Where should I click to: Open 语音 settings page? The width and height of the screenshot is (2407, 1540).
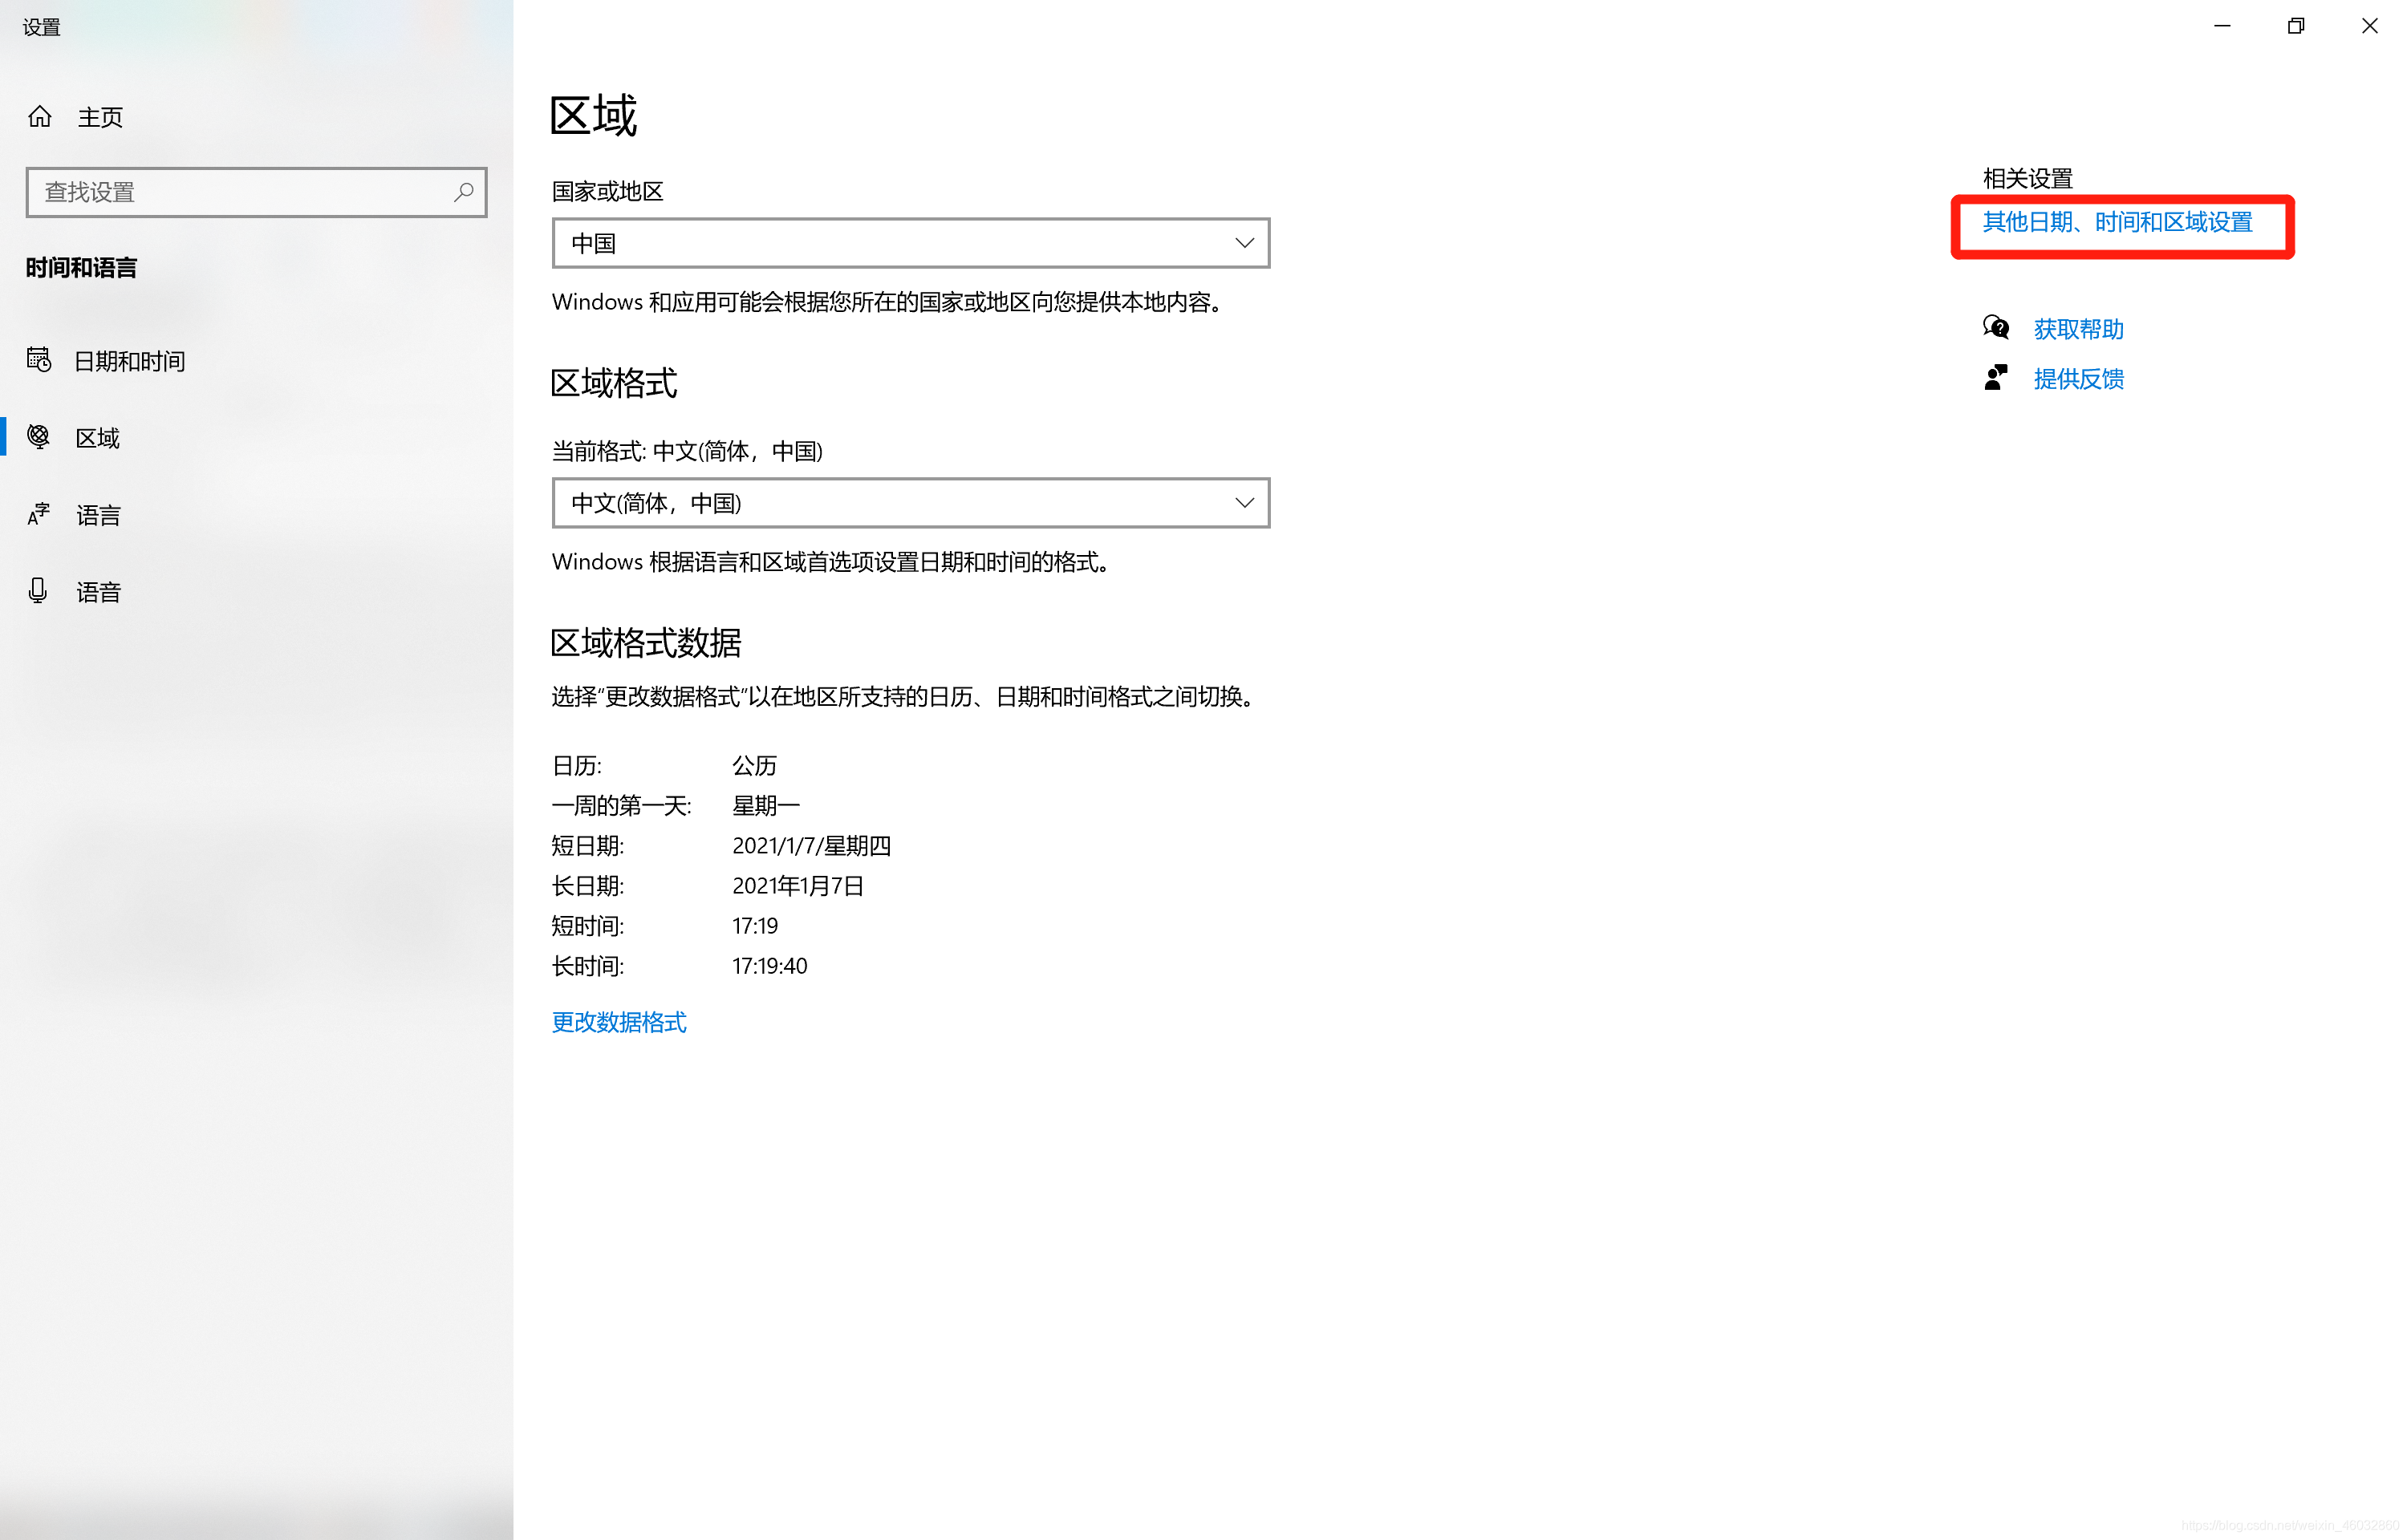98,592
